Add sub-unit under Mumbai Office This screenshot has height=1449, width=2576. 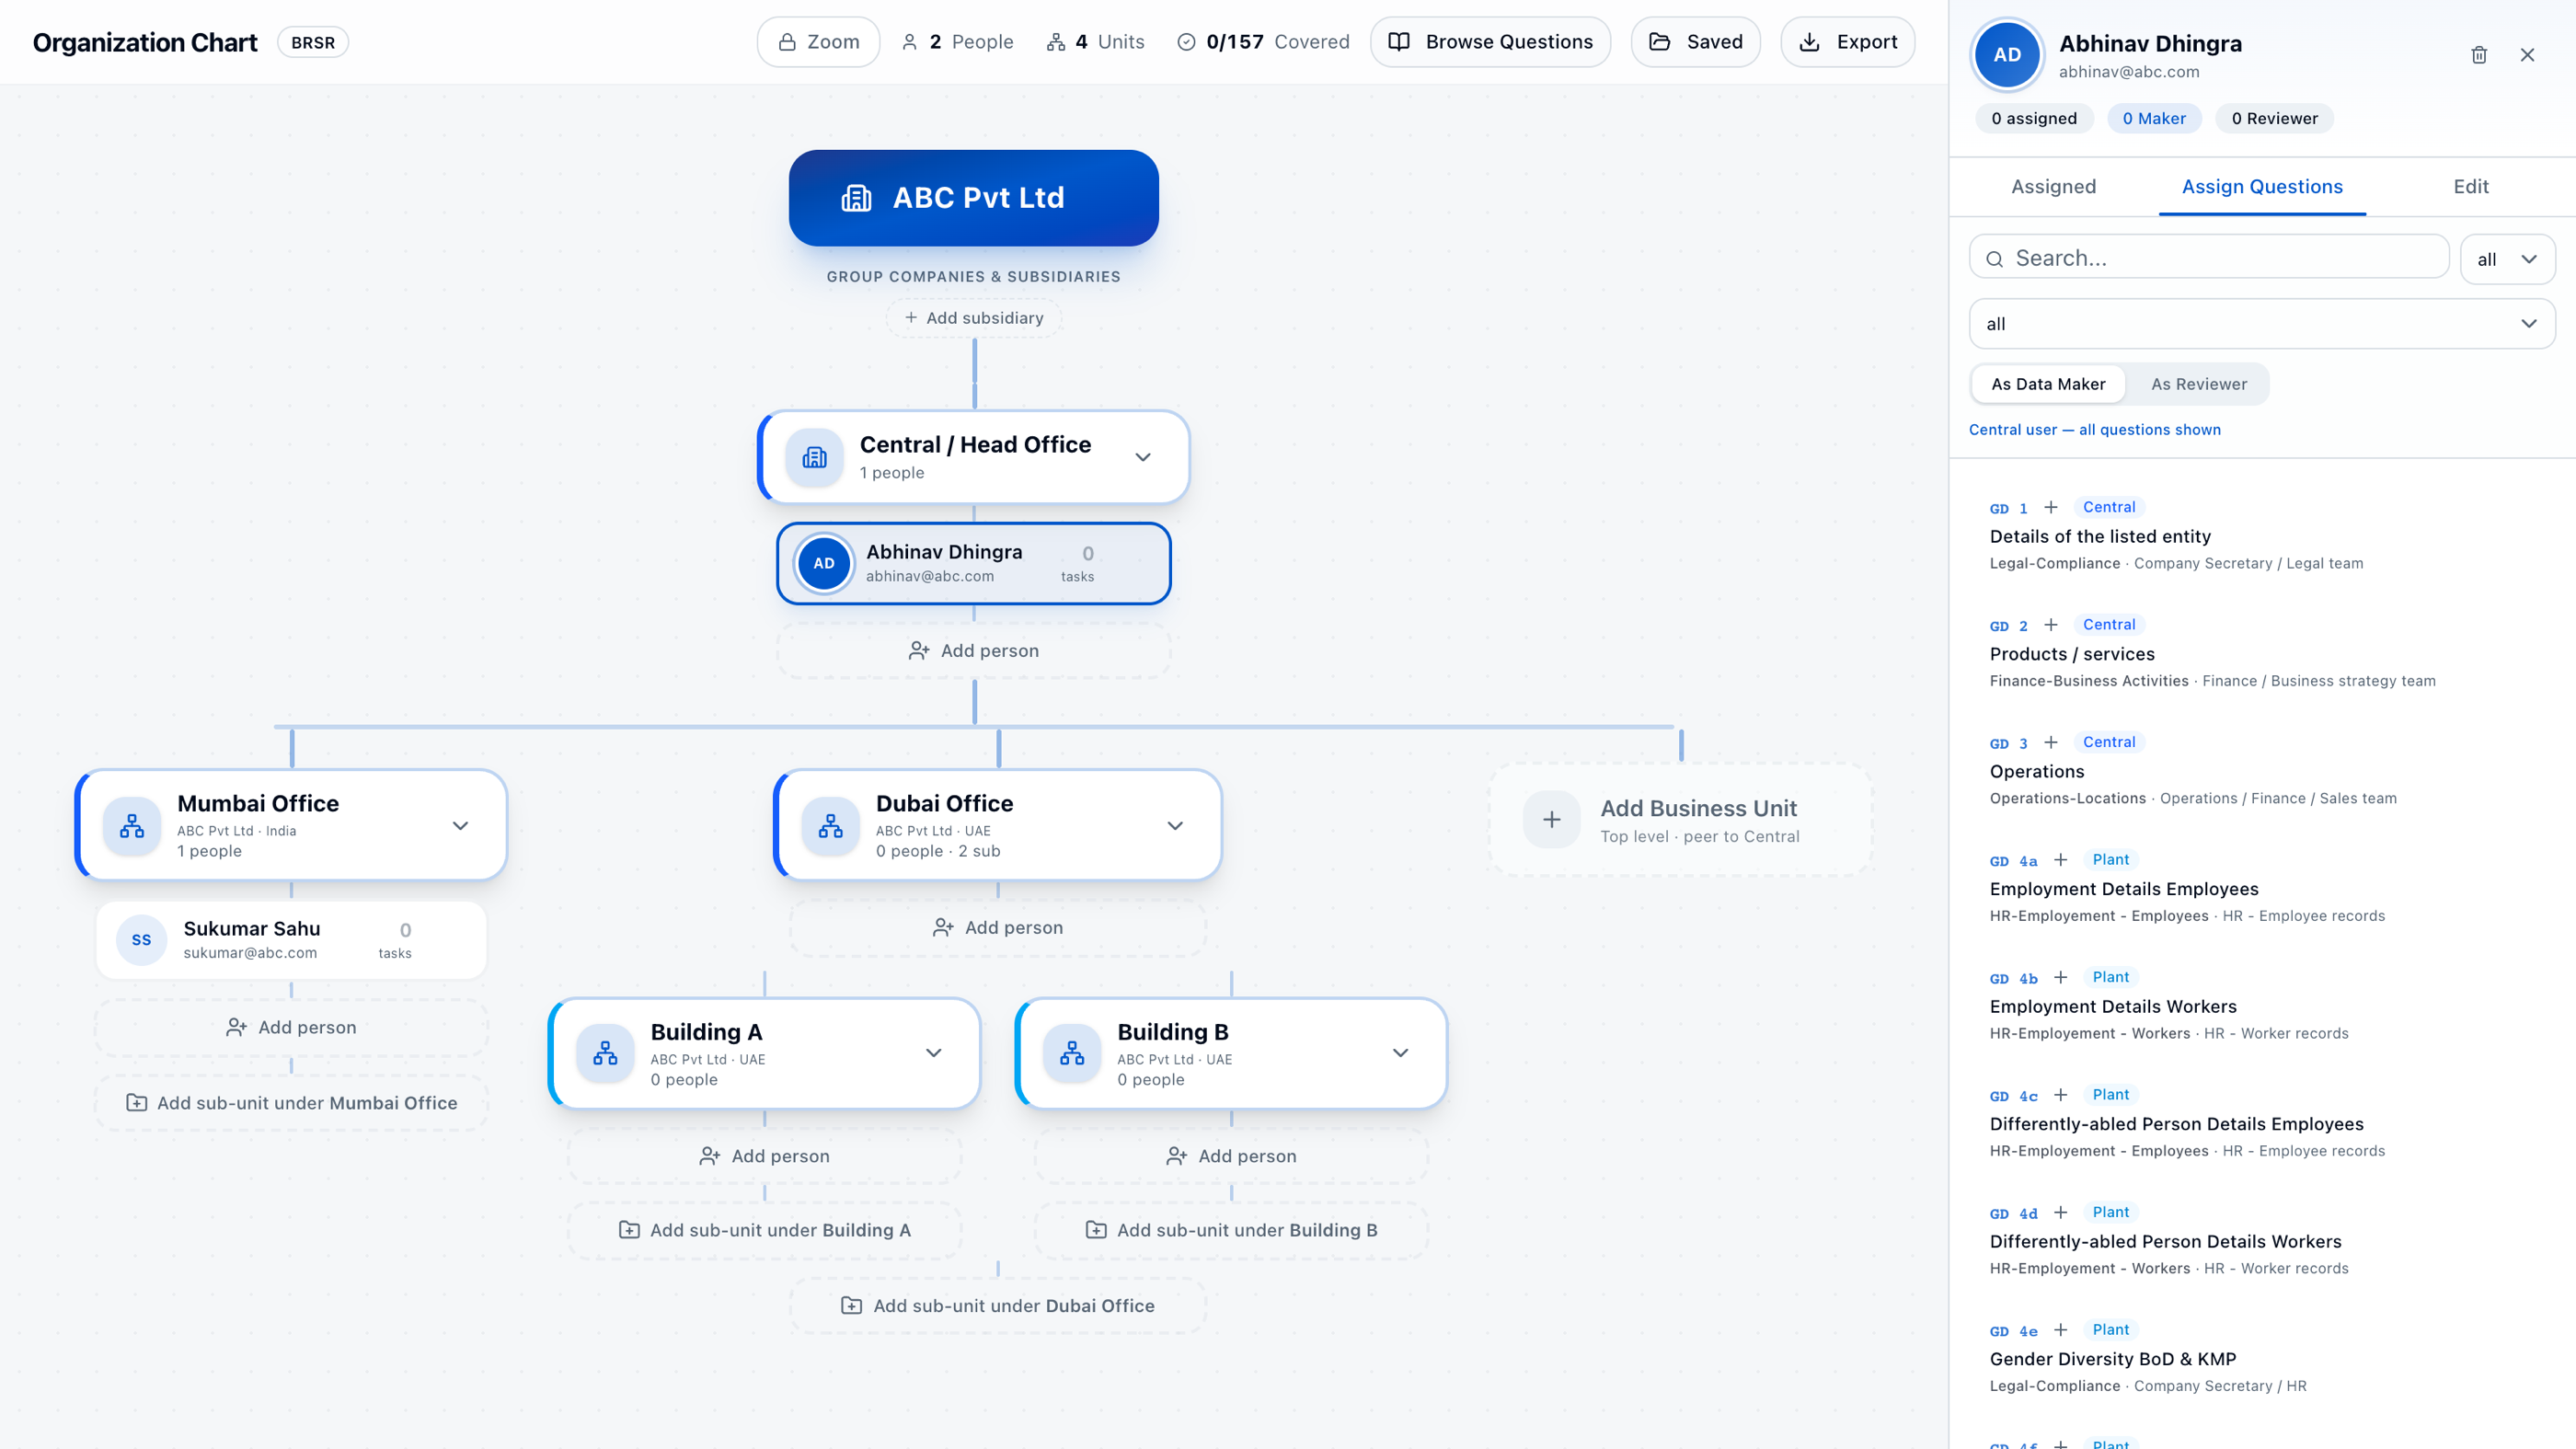coord(291,1103)
